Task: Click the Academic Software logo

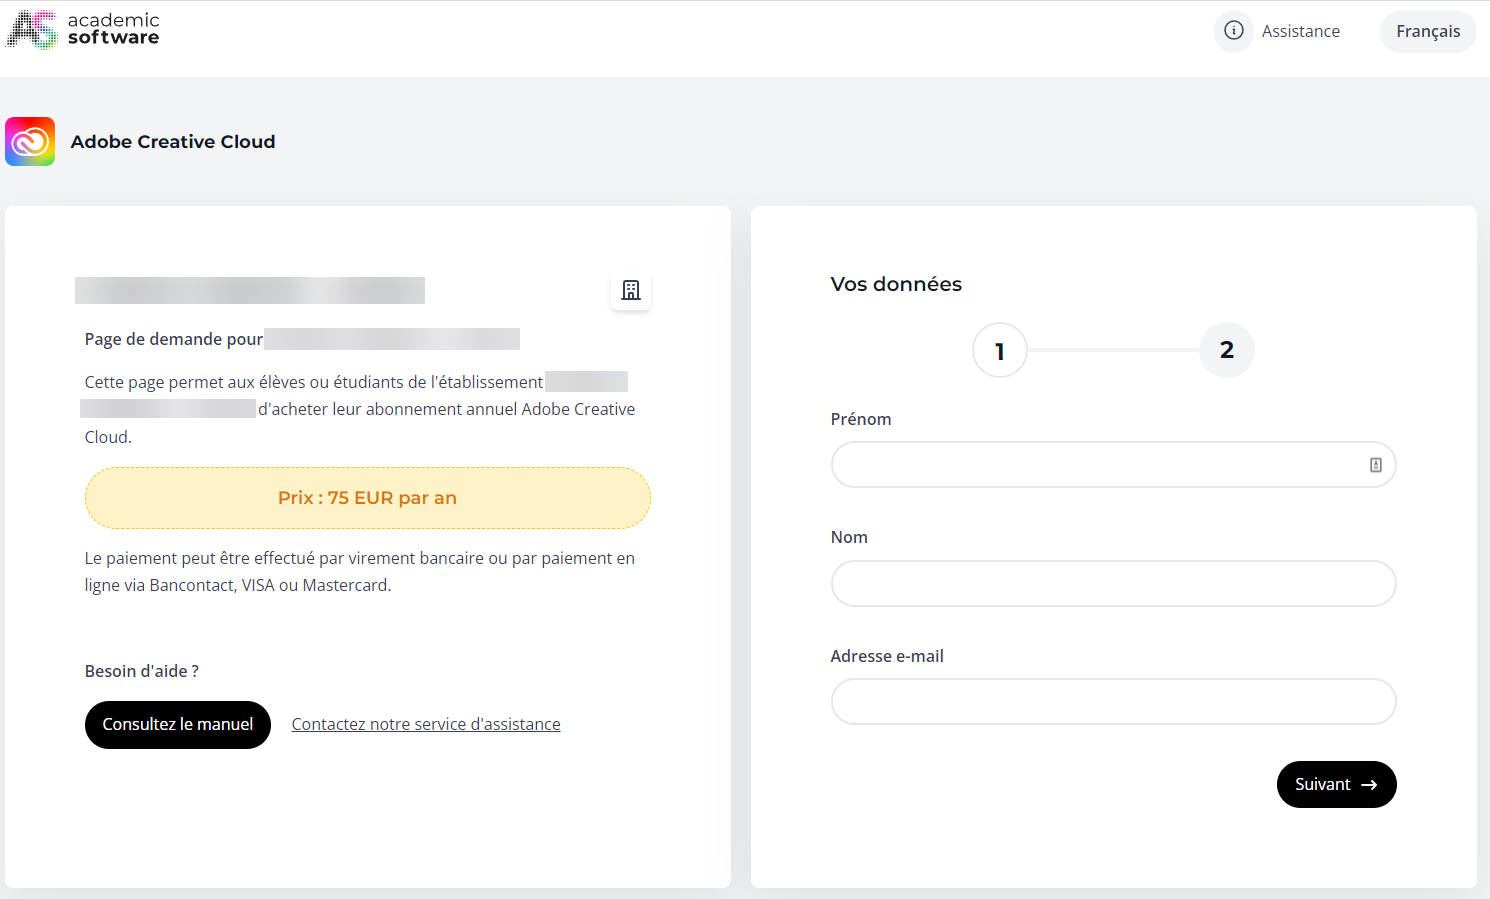Action: [83, 29]
